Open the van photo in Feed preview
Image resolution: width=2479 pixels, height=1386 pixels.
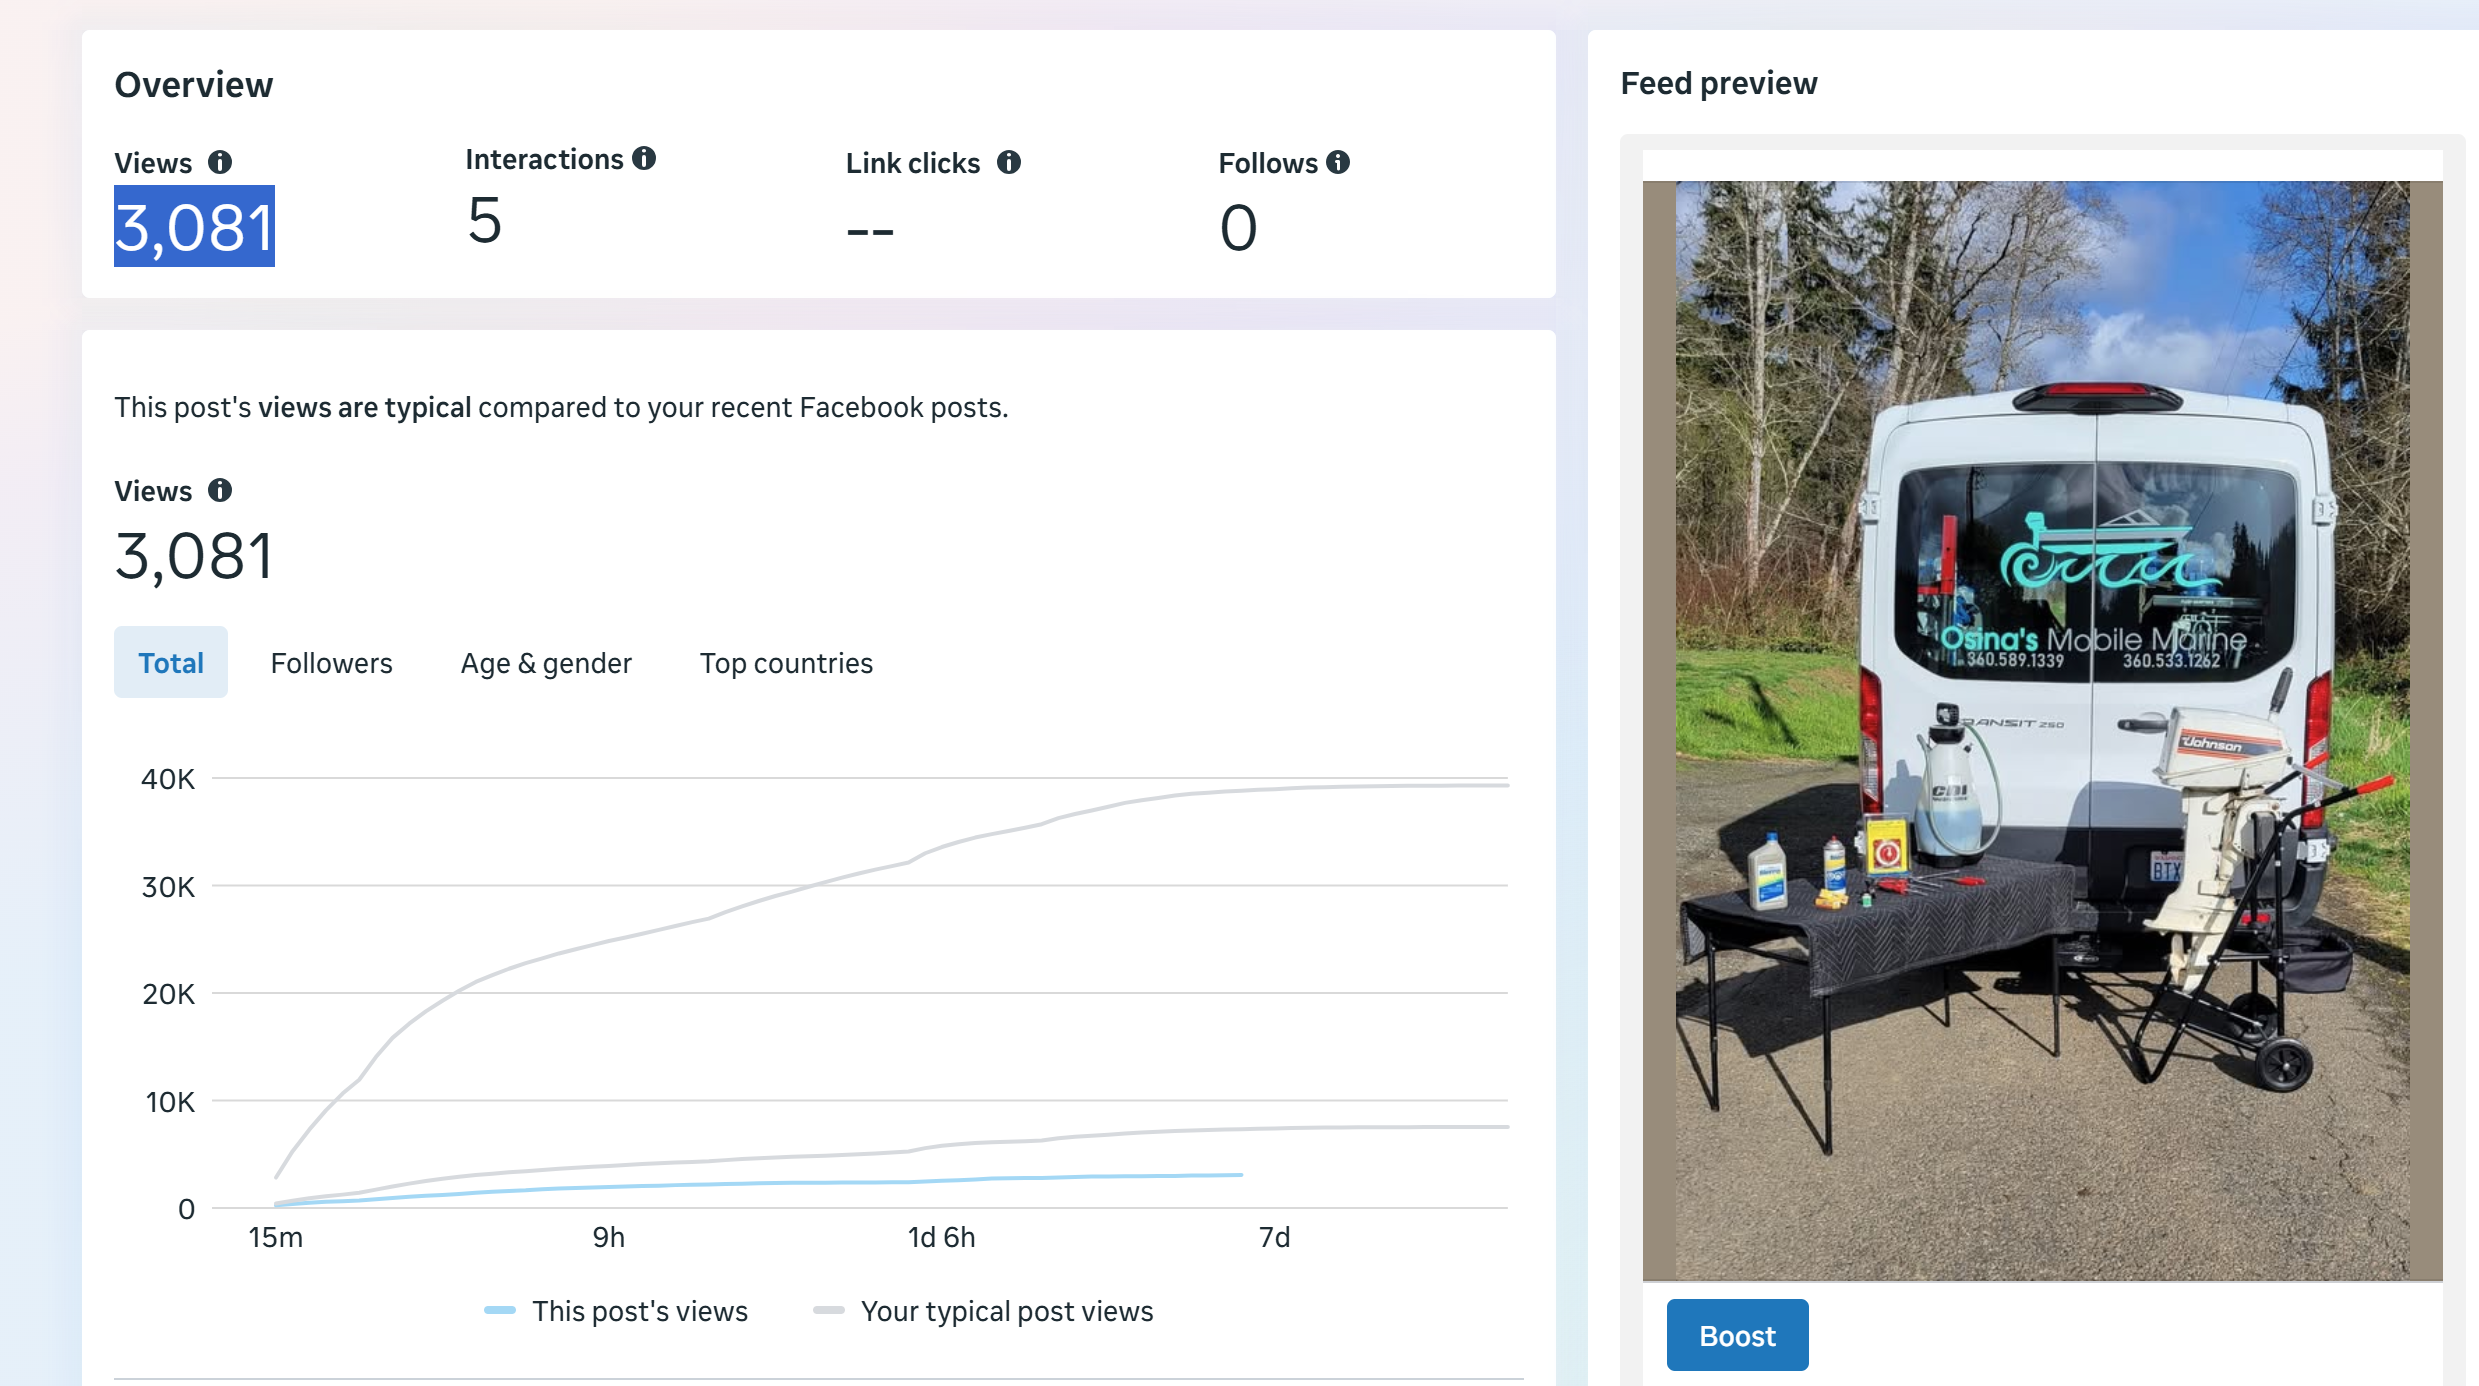2042,730
